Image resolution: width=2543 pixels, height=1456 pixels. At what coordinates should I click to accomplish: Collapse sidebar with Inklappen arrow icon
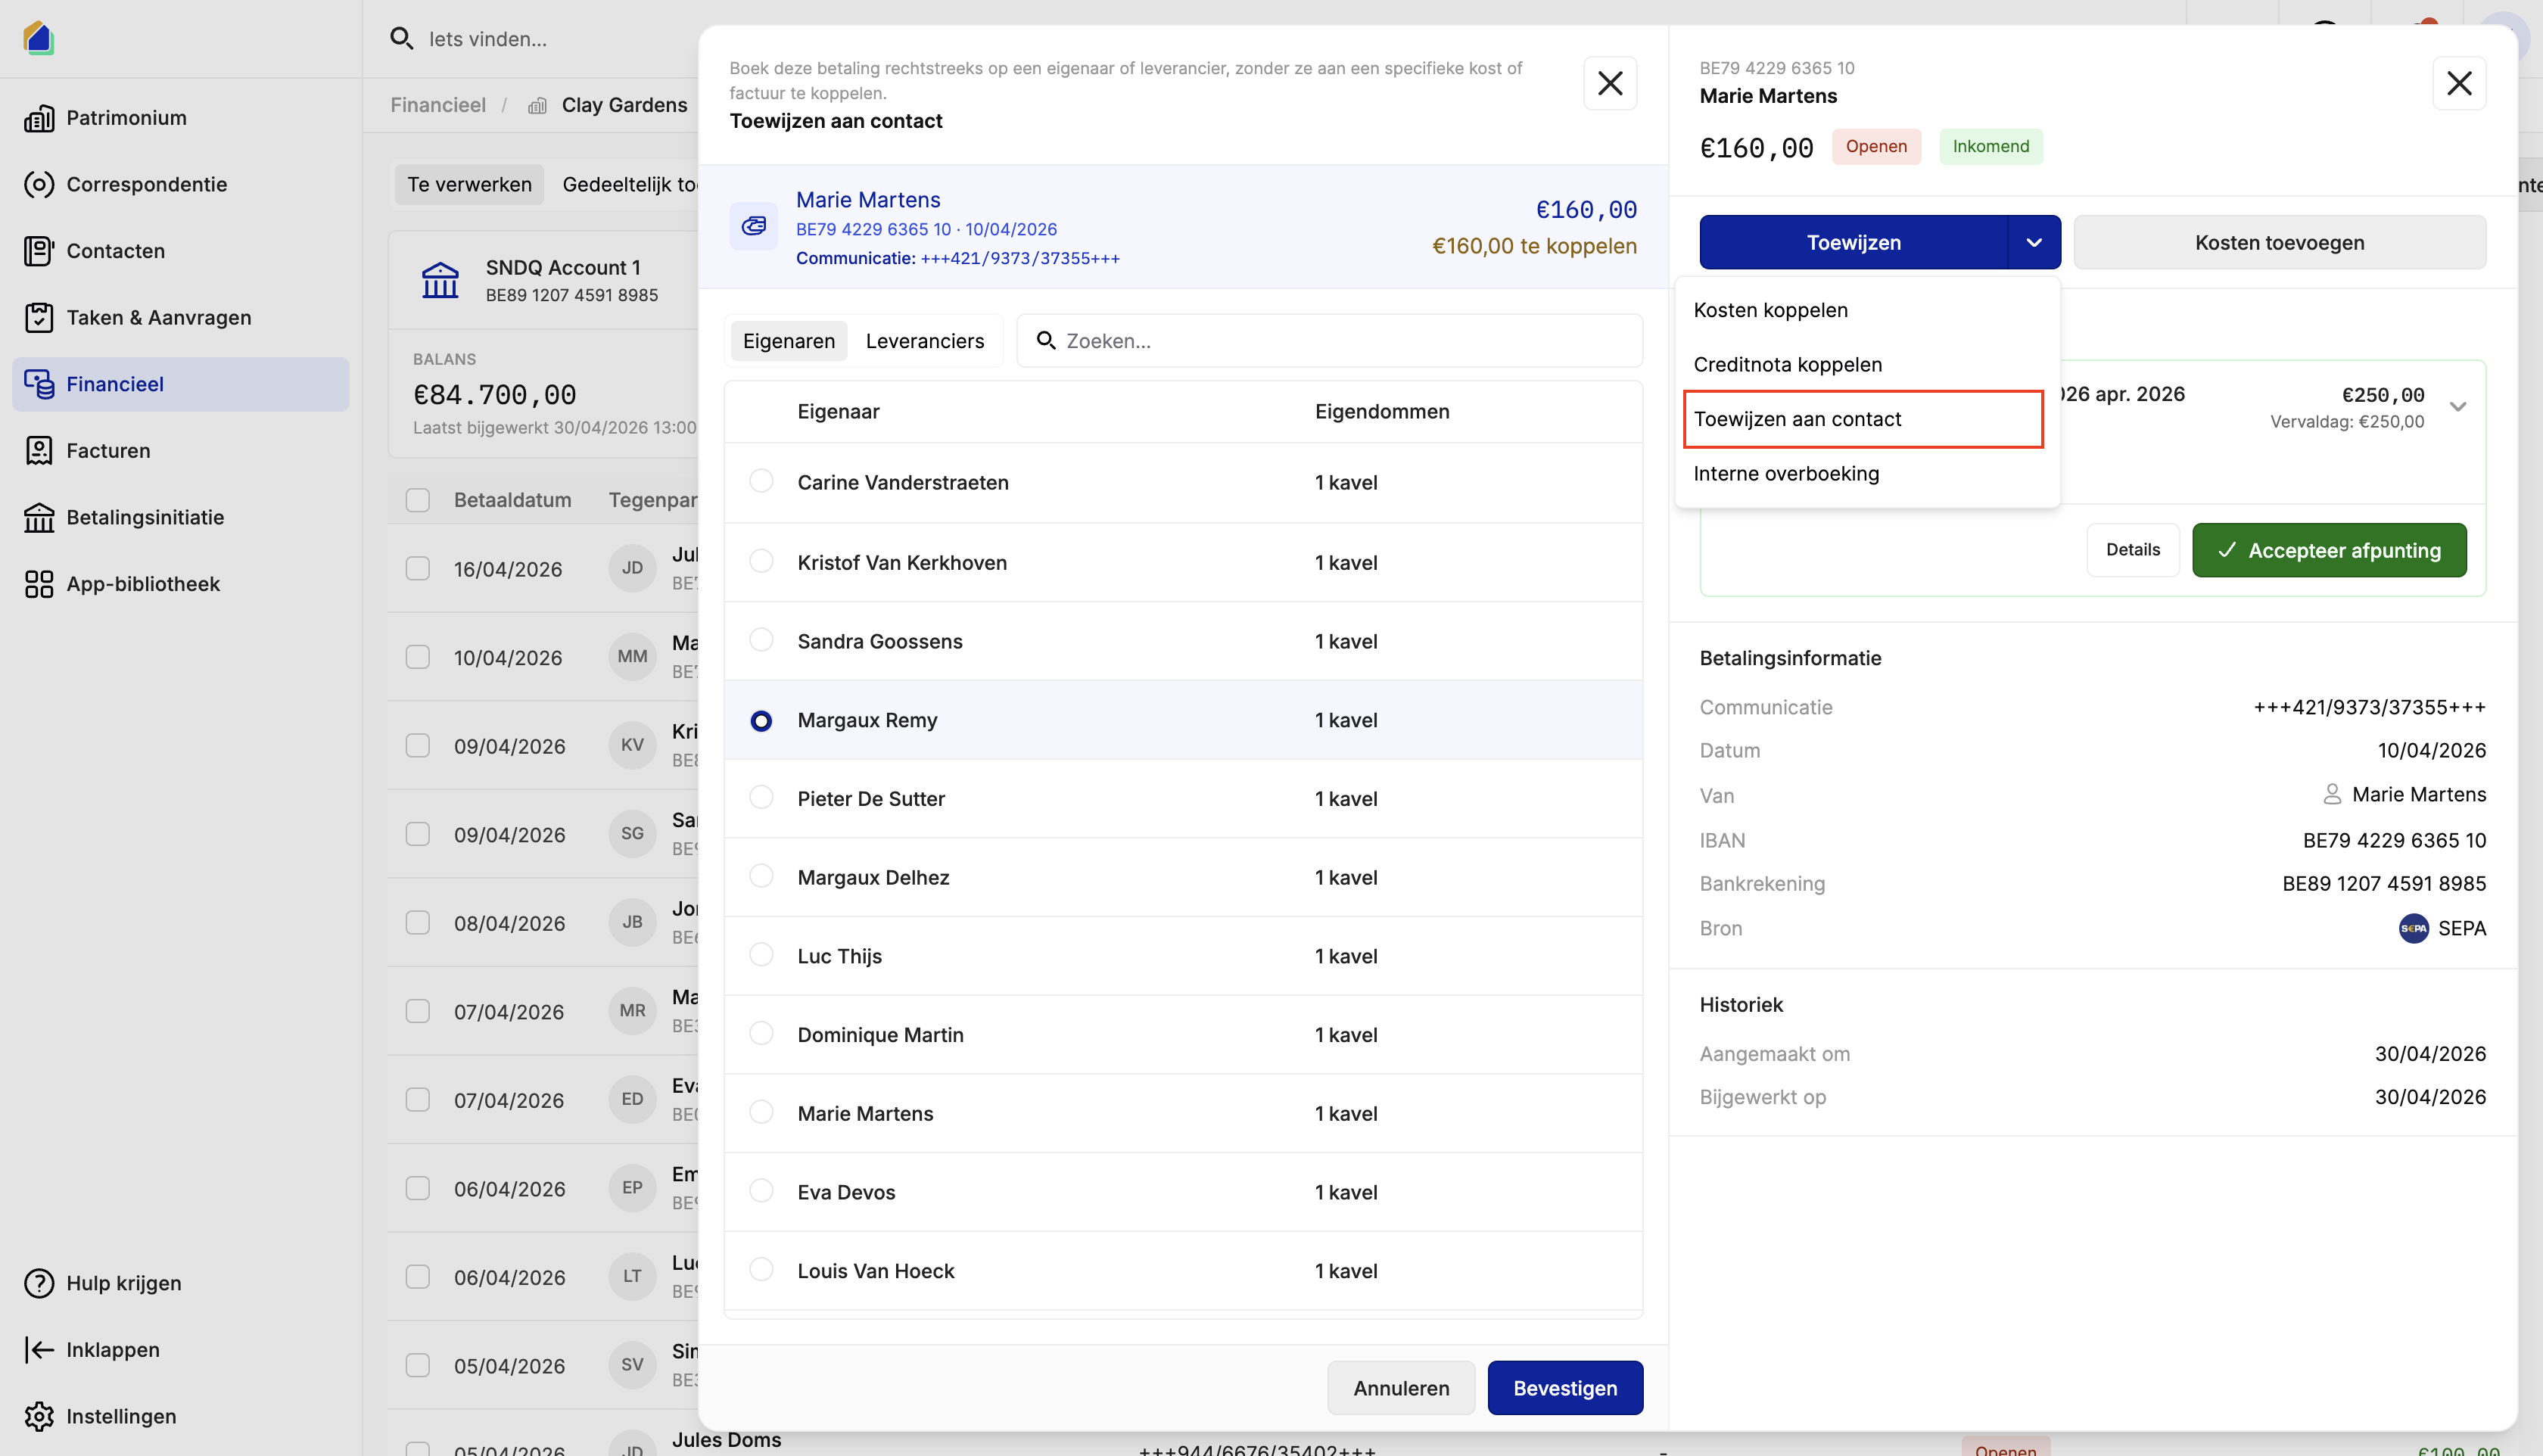(x=39, y=1350)
